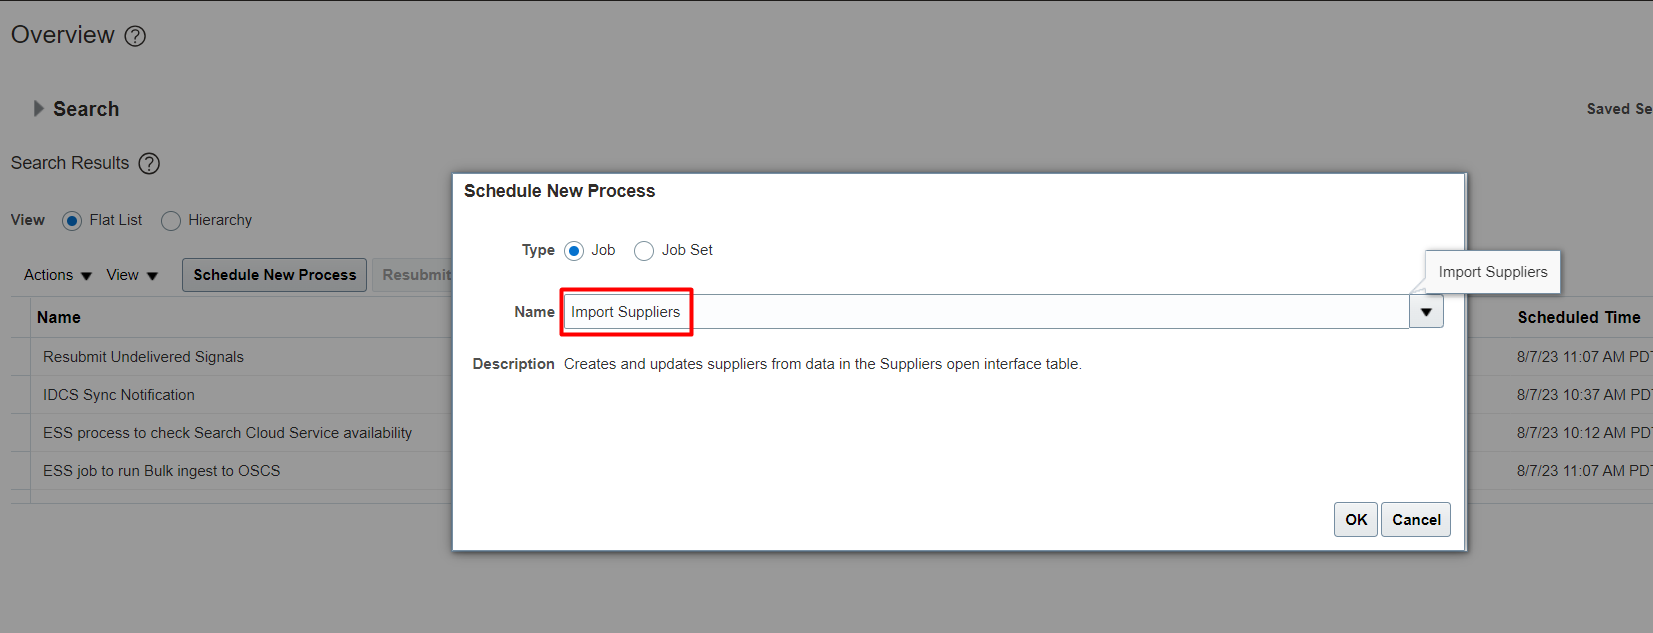The image size is (1653, 633).
Task: Select the Hierarchy view option
Action: [x=170, y=220]
